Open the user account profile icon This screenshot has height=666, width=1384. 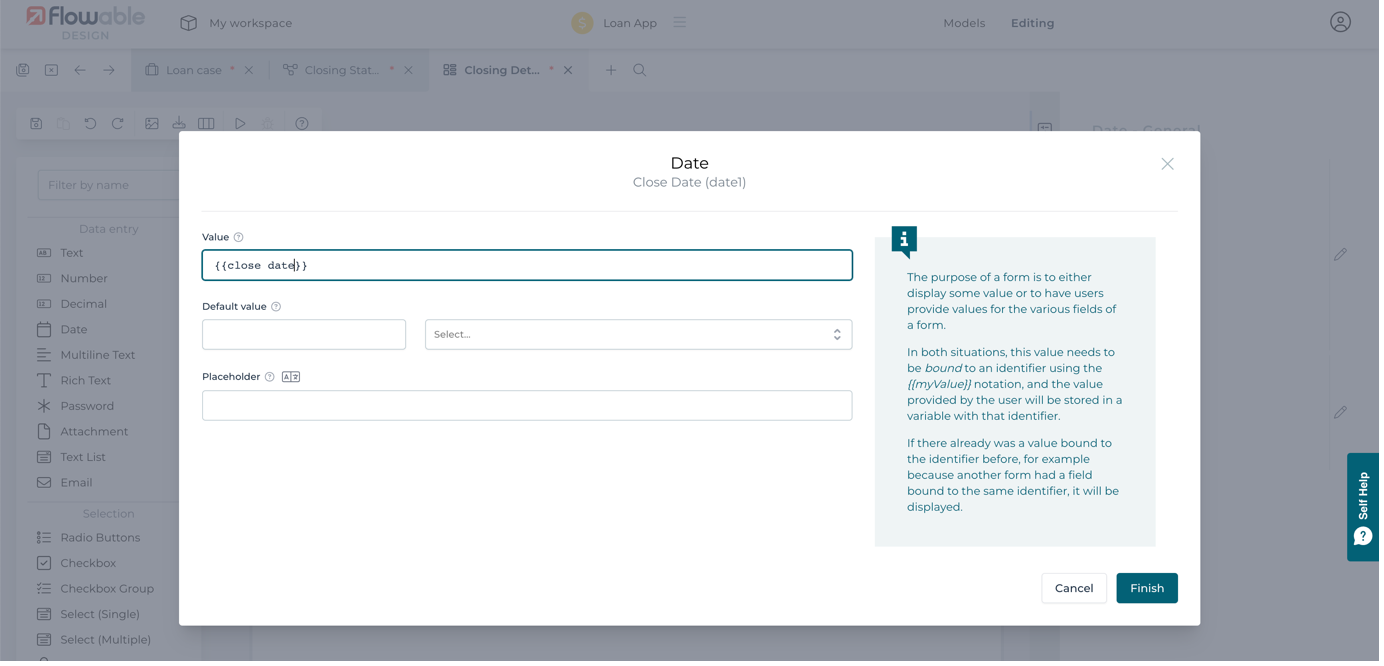coord(1340,22)
